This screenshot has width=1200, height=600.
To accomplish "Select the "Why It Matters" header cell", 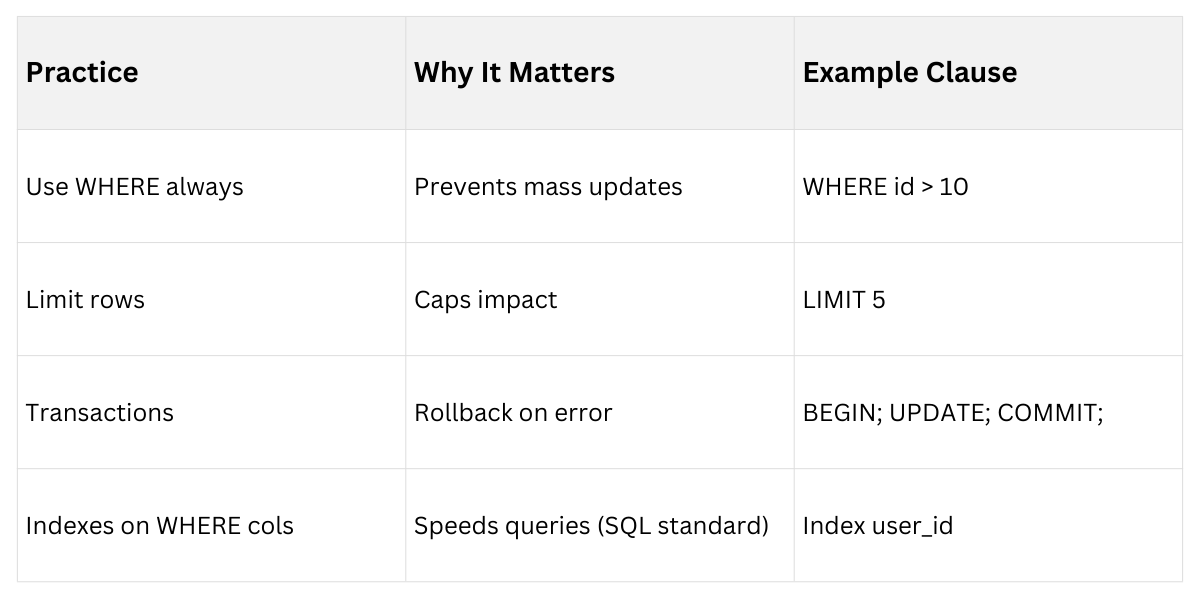I will point(514,73).
